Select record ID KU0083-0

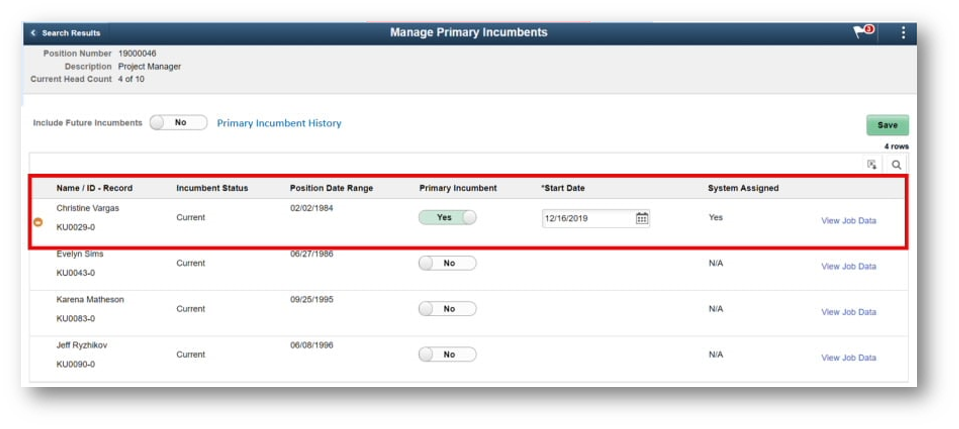point(75,319)
